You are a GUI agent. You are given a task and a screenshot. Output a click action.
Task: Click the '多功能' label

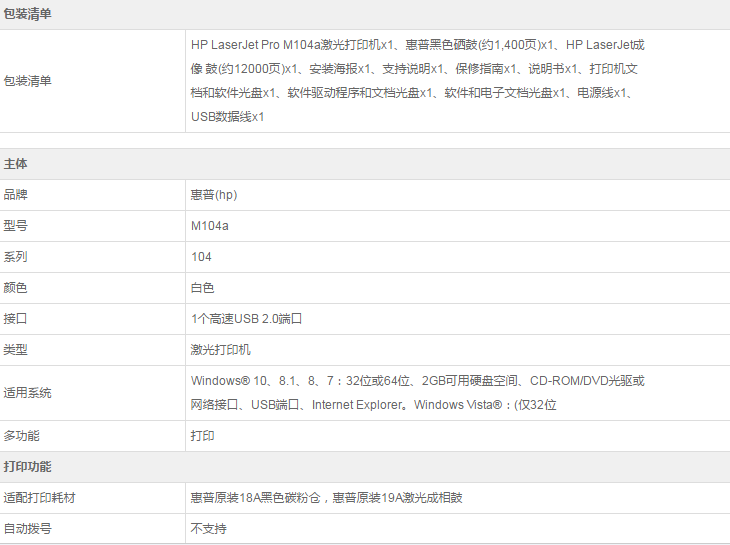coord(21,436)
